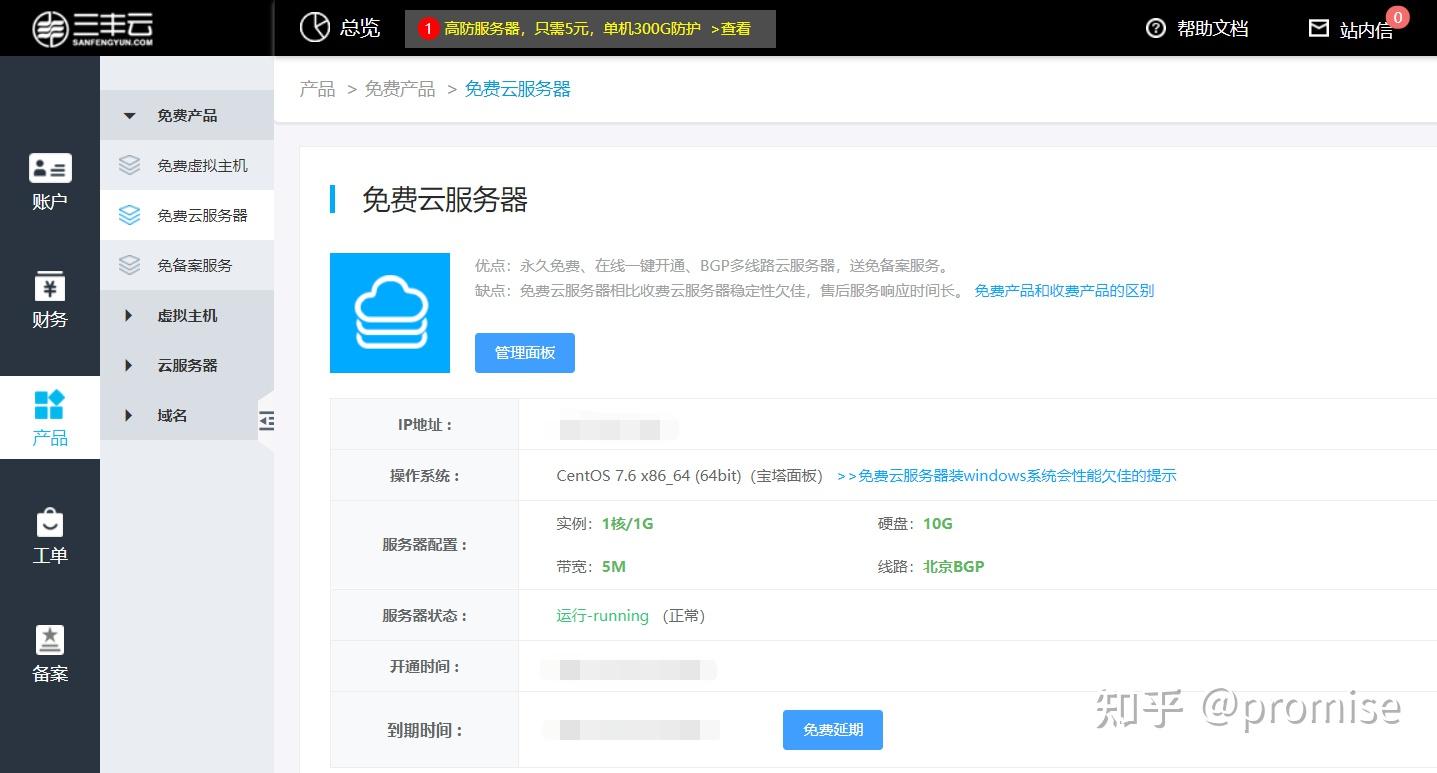1437x773 pixels.
Task: Select 免费云服务器 menu item
Action: pos(187,215)
